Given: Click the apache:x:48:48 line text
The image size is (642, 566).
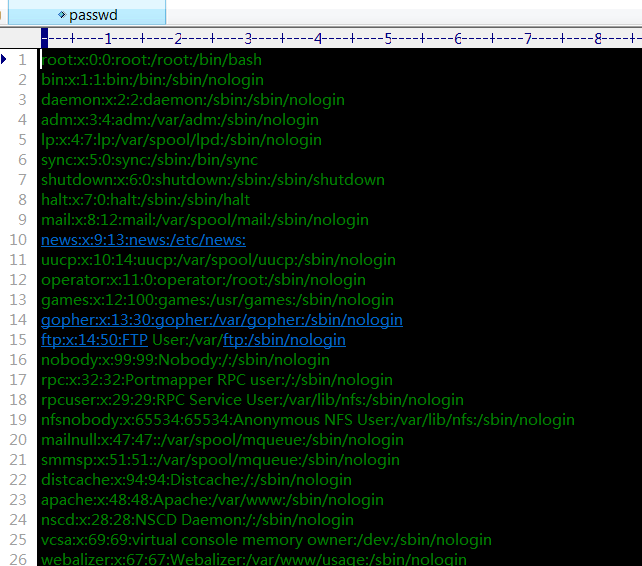Looking at the screenshot, I should click(x=212, y=500).
